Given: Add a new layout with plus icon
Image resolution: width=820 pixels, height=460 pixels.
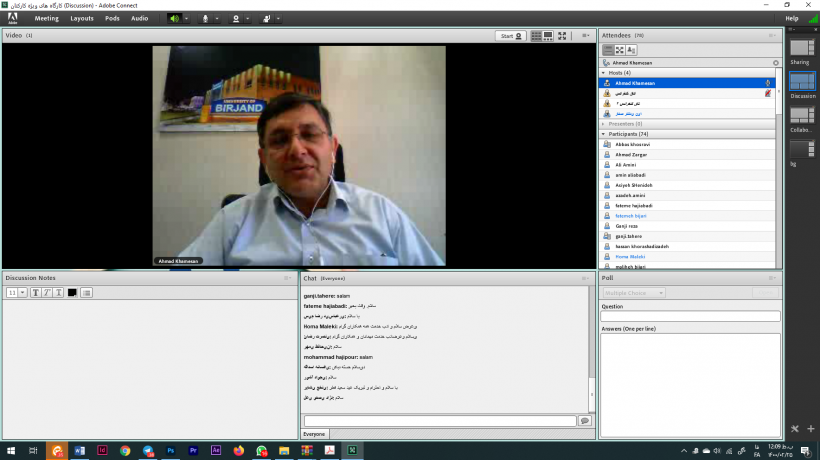Looking at the screenshot, I should 811,429.
